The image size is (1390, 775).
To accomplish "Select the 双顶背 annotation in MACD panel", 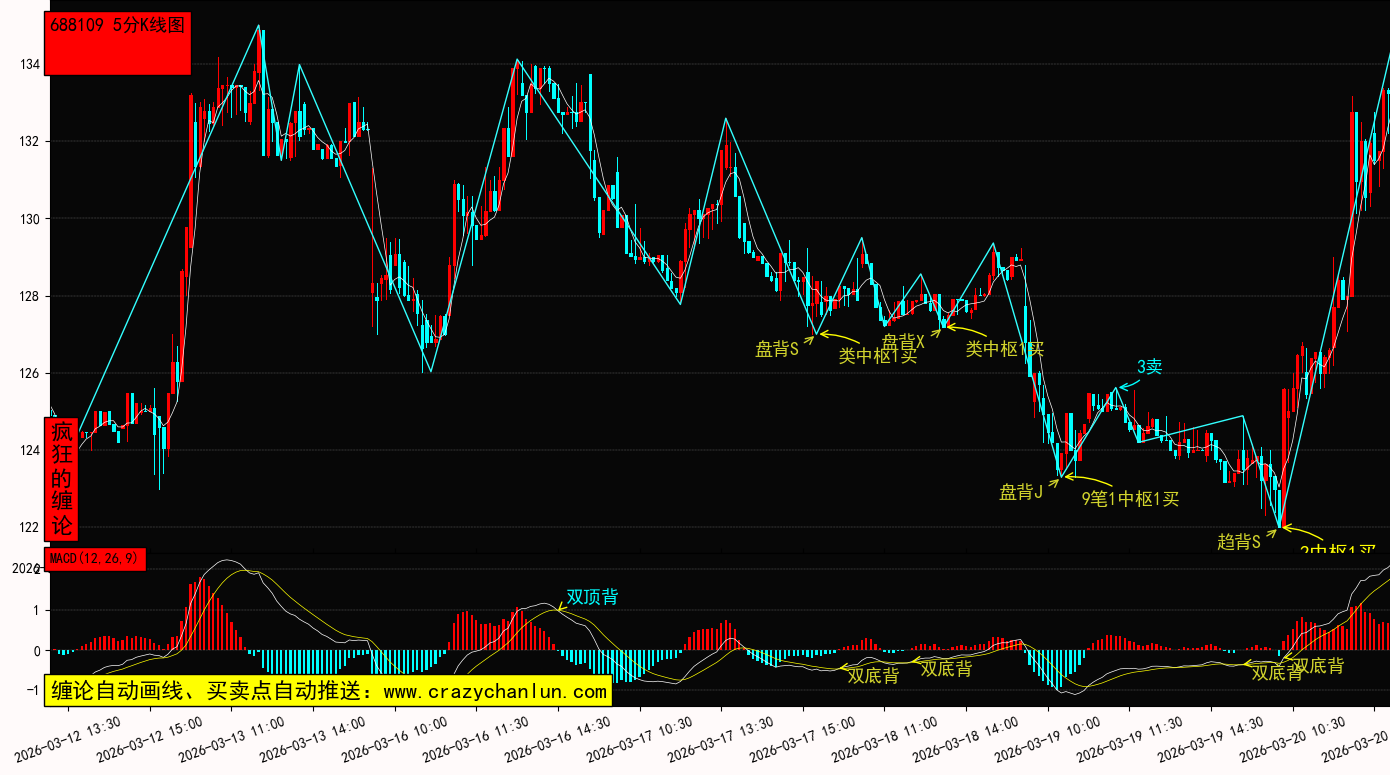I will tap(592, 597).
